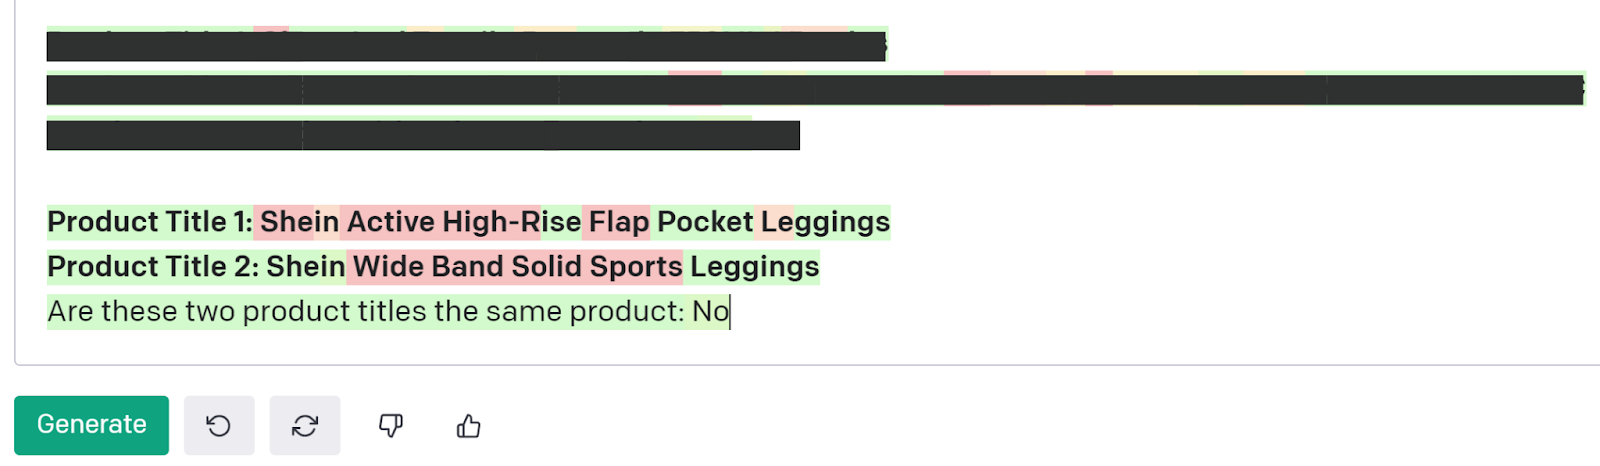1600x466 pixels.
Task: Click the thumbs up feedback icon
Action: 468,426
